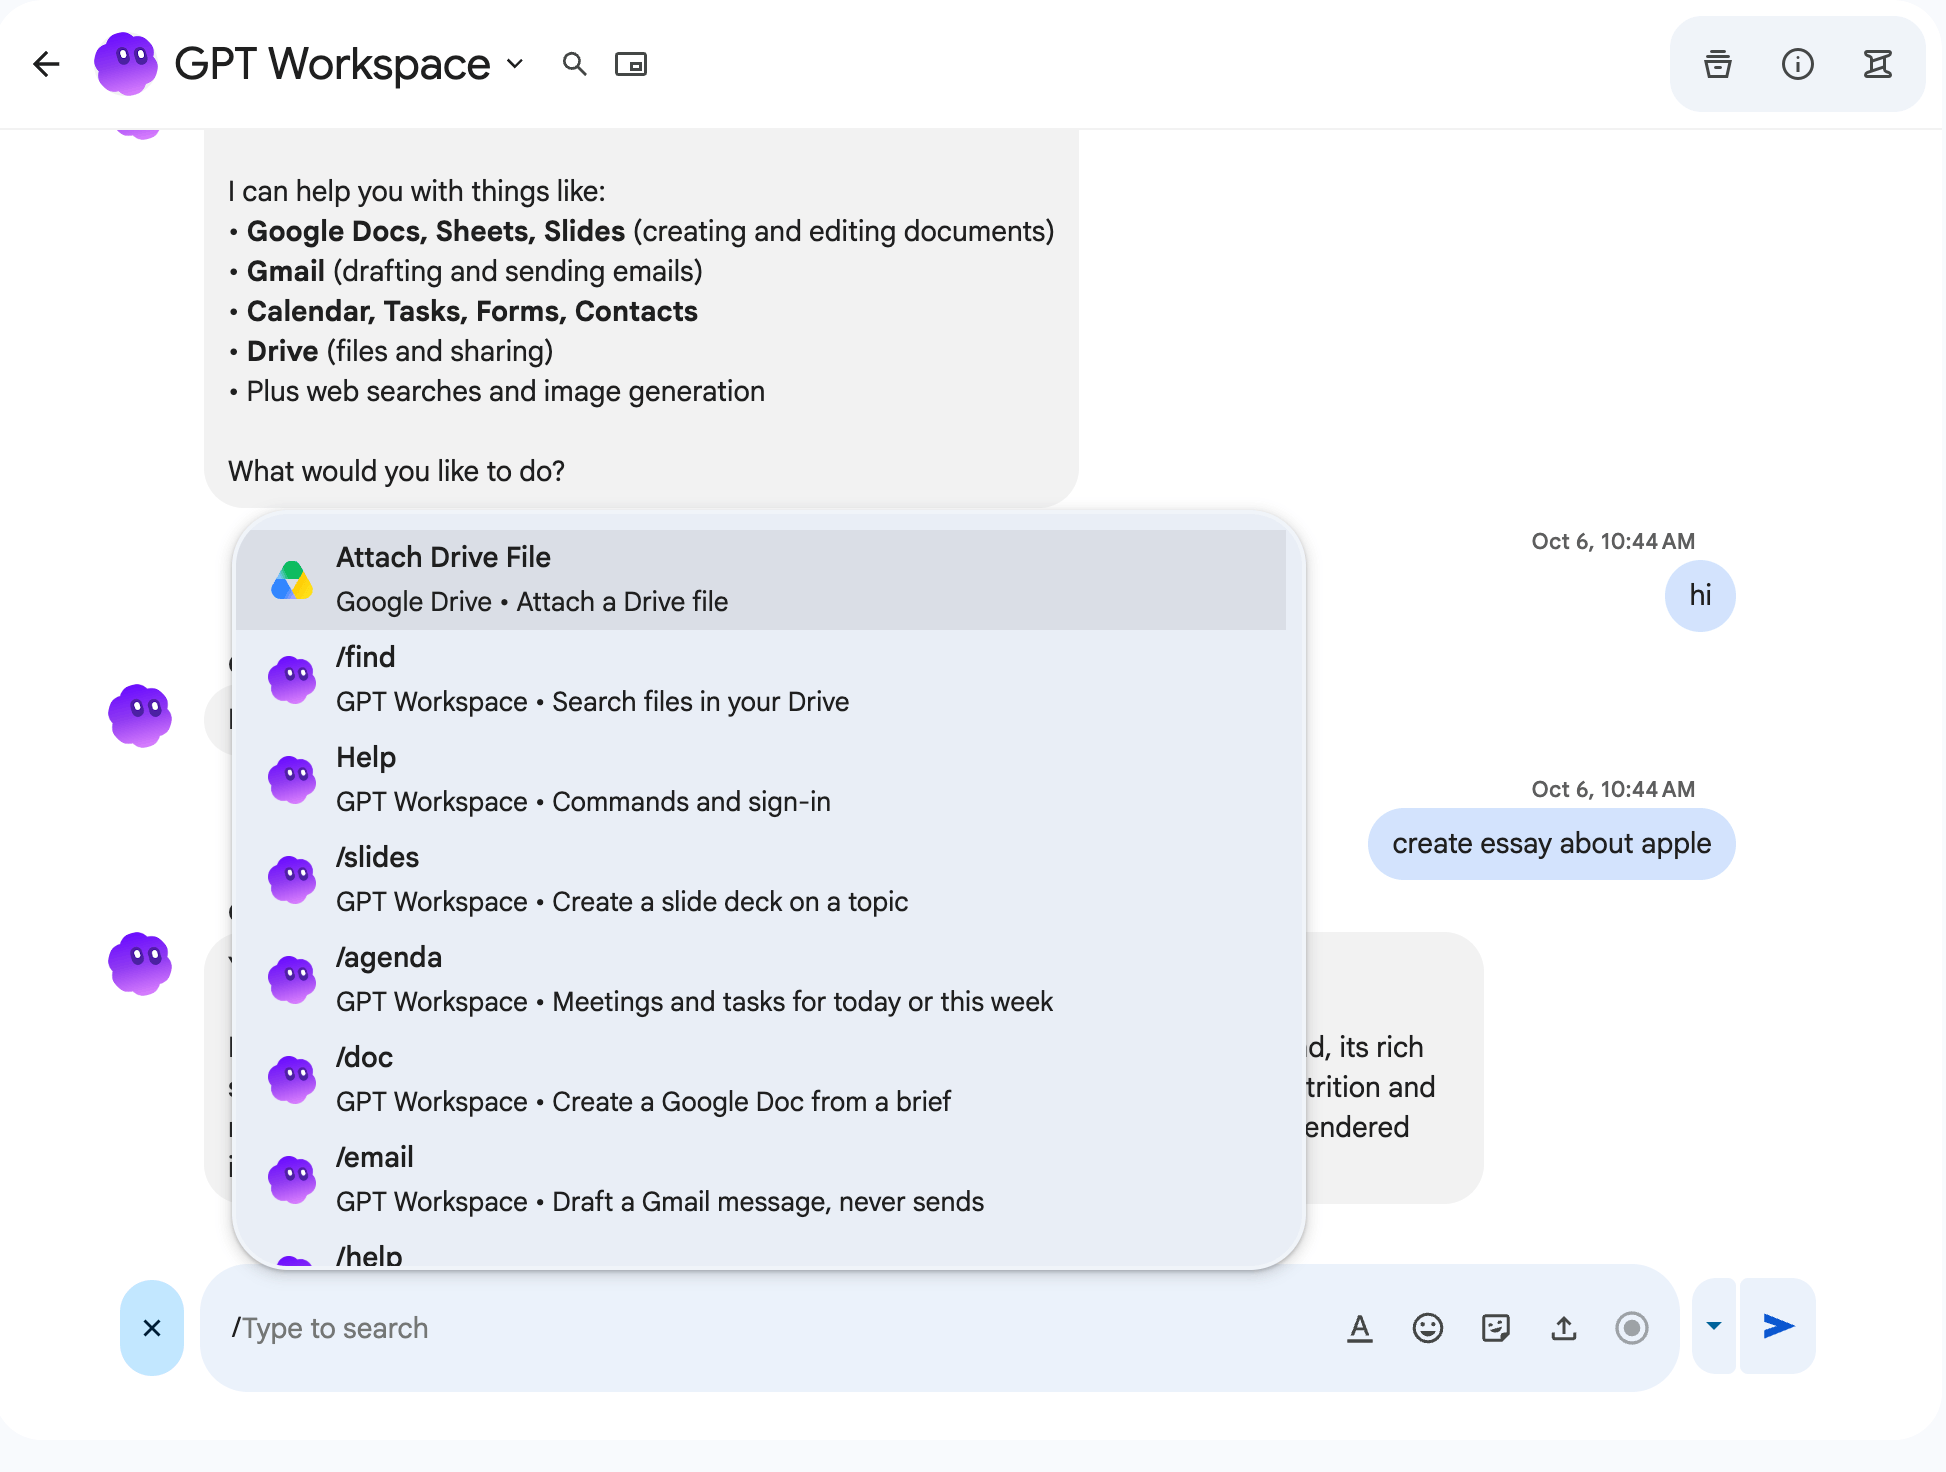The height and width of the screenshot is (1472, 1946).
Task: Click Google Drive icon in command list
Action: 292,580
